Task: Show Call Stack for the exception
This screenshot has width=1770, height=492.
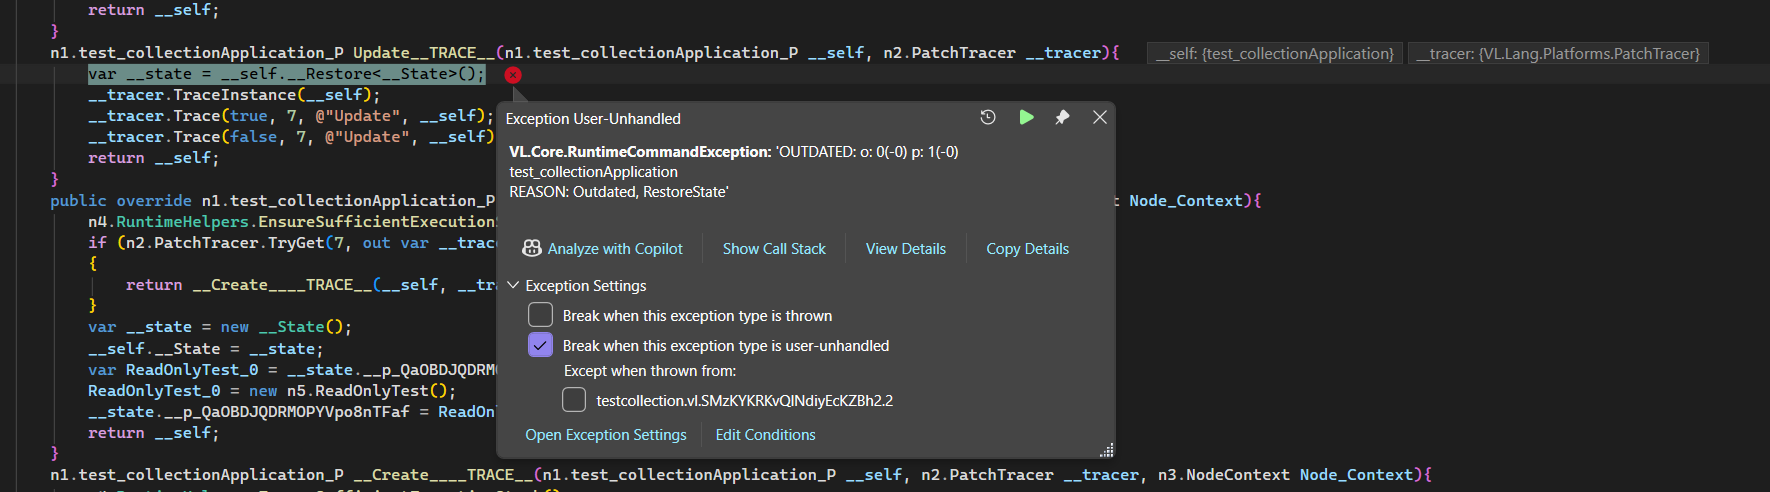Action: coord(774,249)
